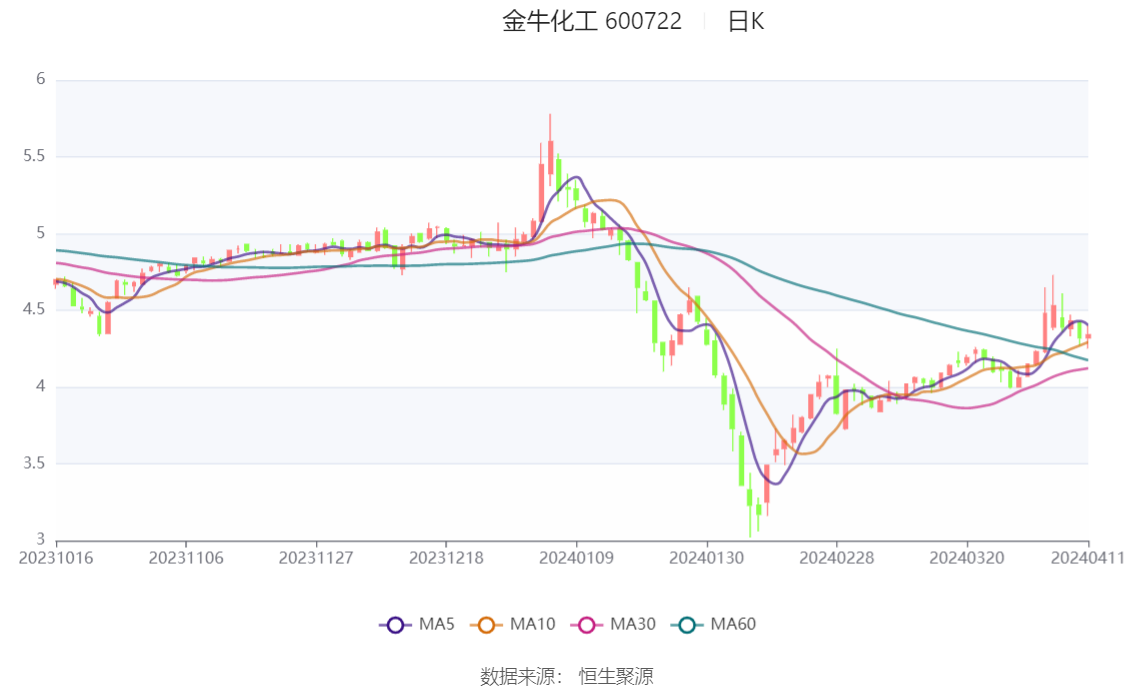
Task: Select x-axis date 20231016
Action: pos(56,558)
